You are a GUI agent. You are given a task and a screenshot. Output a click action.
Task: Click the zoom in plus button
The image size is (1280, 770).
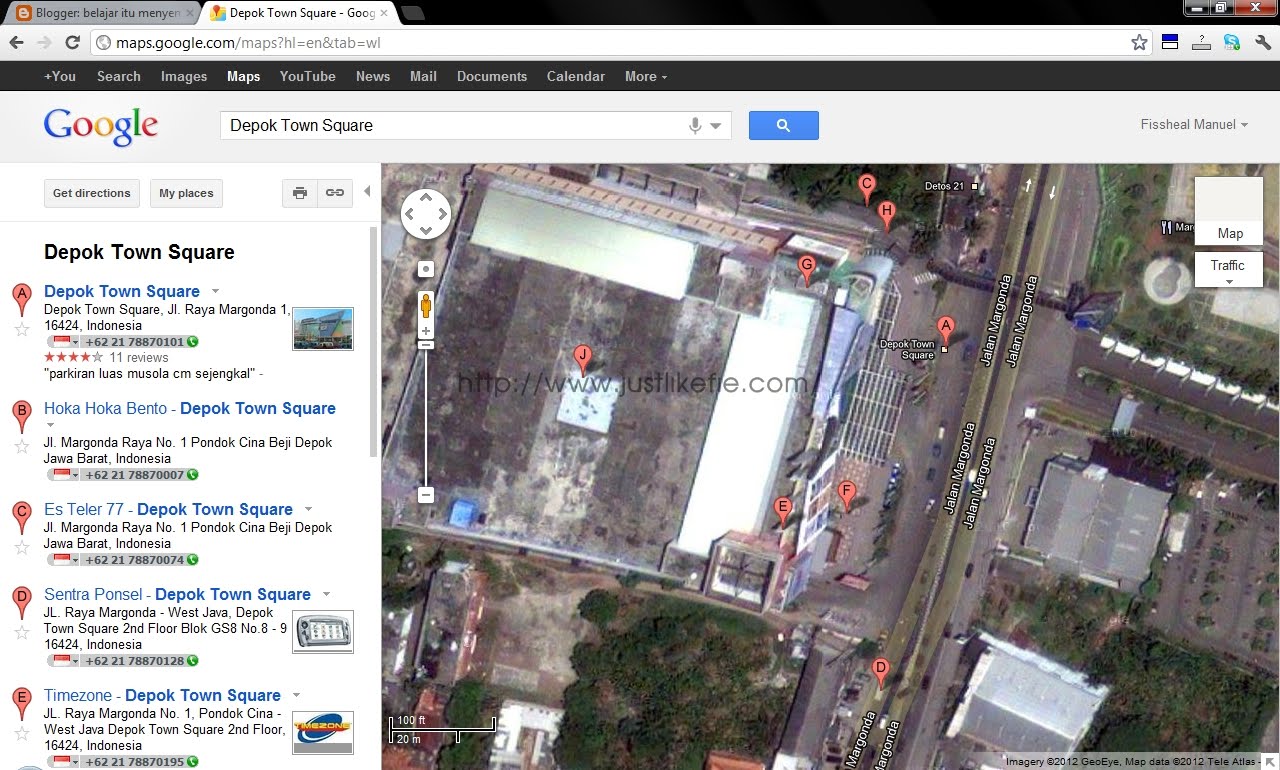pos(426,331)
